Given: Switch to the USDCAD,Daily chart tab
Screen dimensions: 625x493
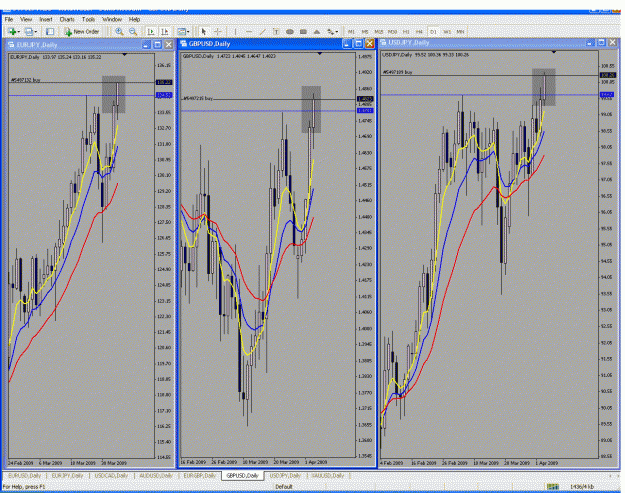Looking at the screenshot, I should click(x=111, y=475).
